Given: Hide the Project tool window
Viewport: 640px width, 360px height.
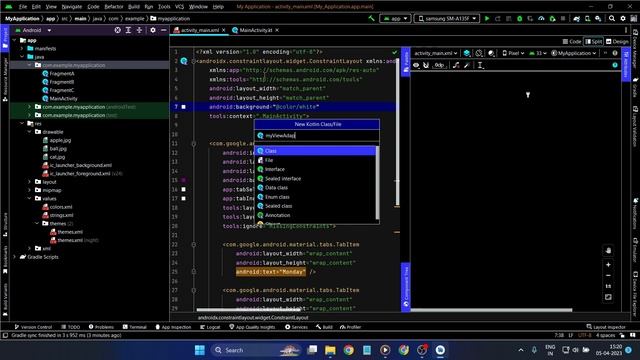Looking at the screenshot, I should pos(164,30).
